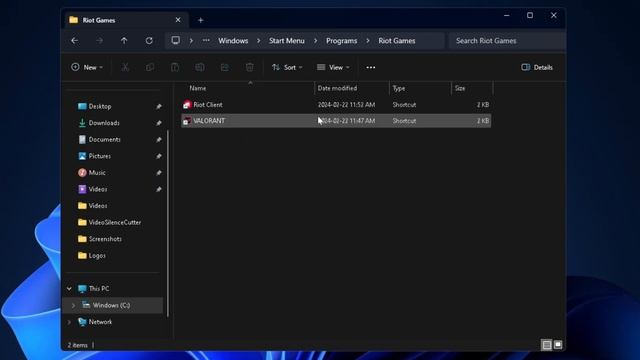Unpin Desktop using its pin icon

pyautogui.click(x=159, y=107)
